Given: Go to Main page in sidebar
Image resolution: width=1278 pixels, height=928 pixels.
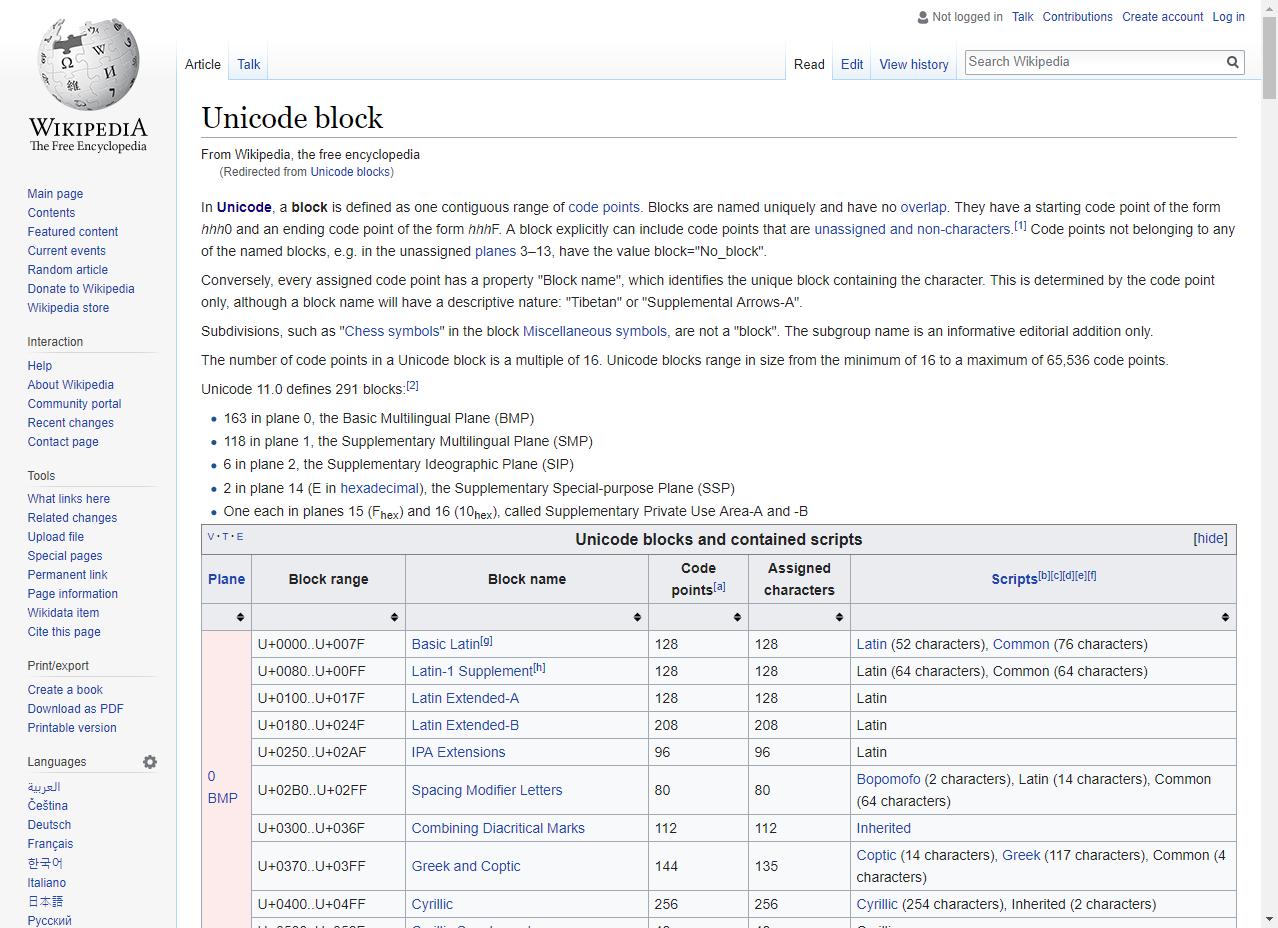Looking at the screenshot, I should pyautogui.click(x=55, y=194).
